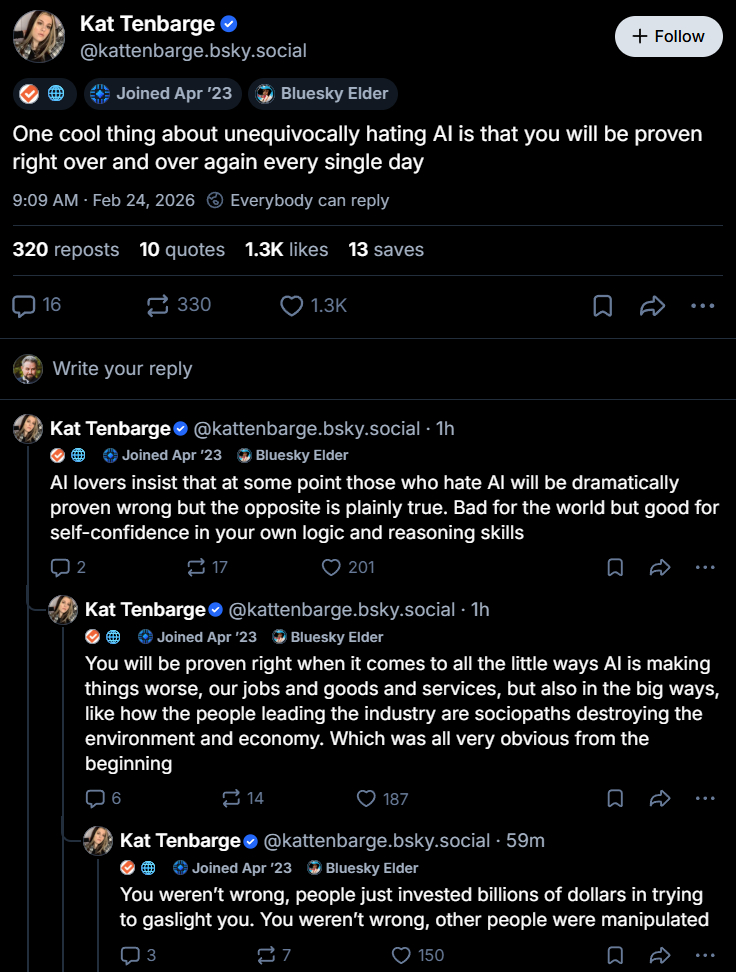
Task: Open Kat Tenbarge's profile avatar at top
Action: 39,37
